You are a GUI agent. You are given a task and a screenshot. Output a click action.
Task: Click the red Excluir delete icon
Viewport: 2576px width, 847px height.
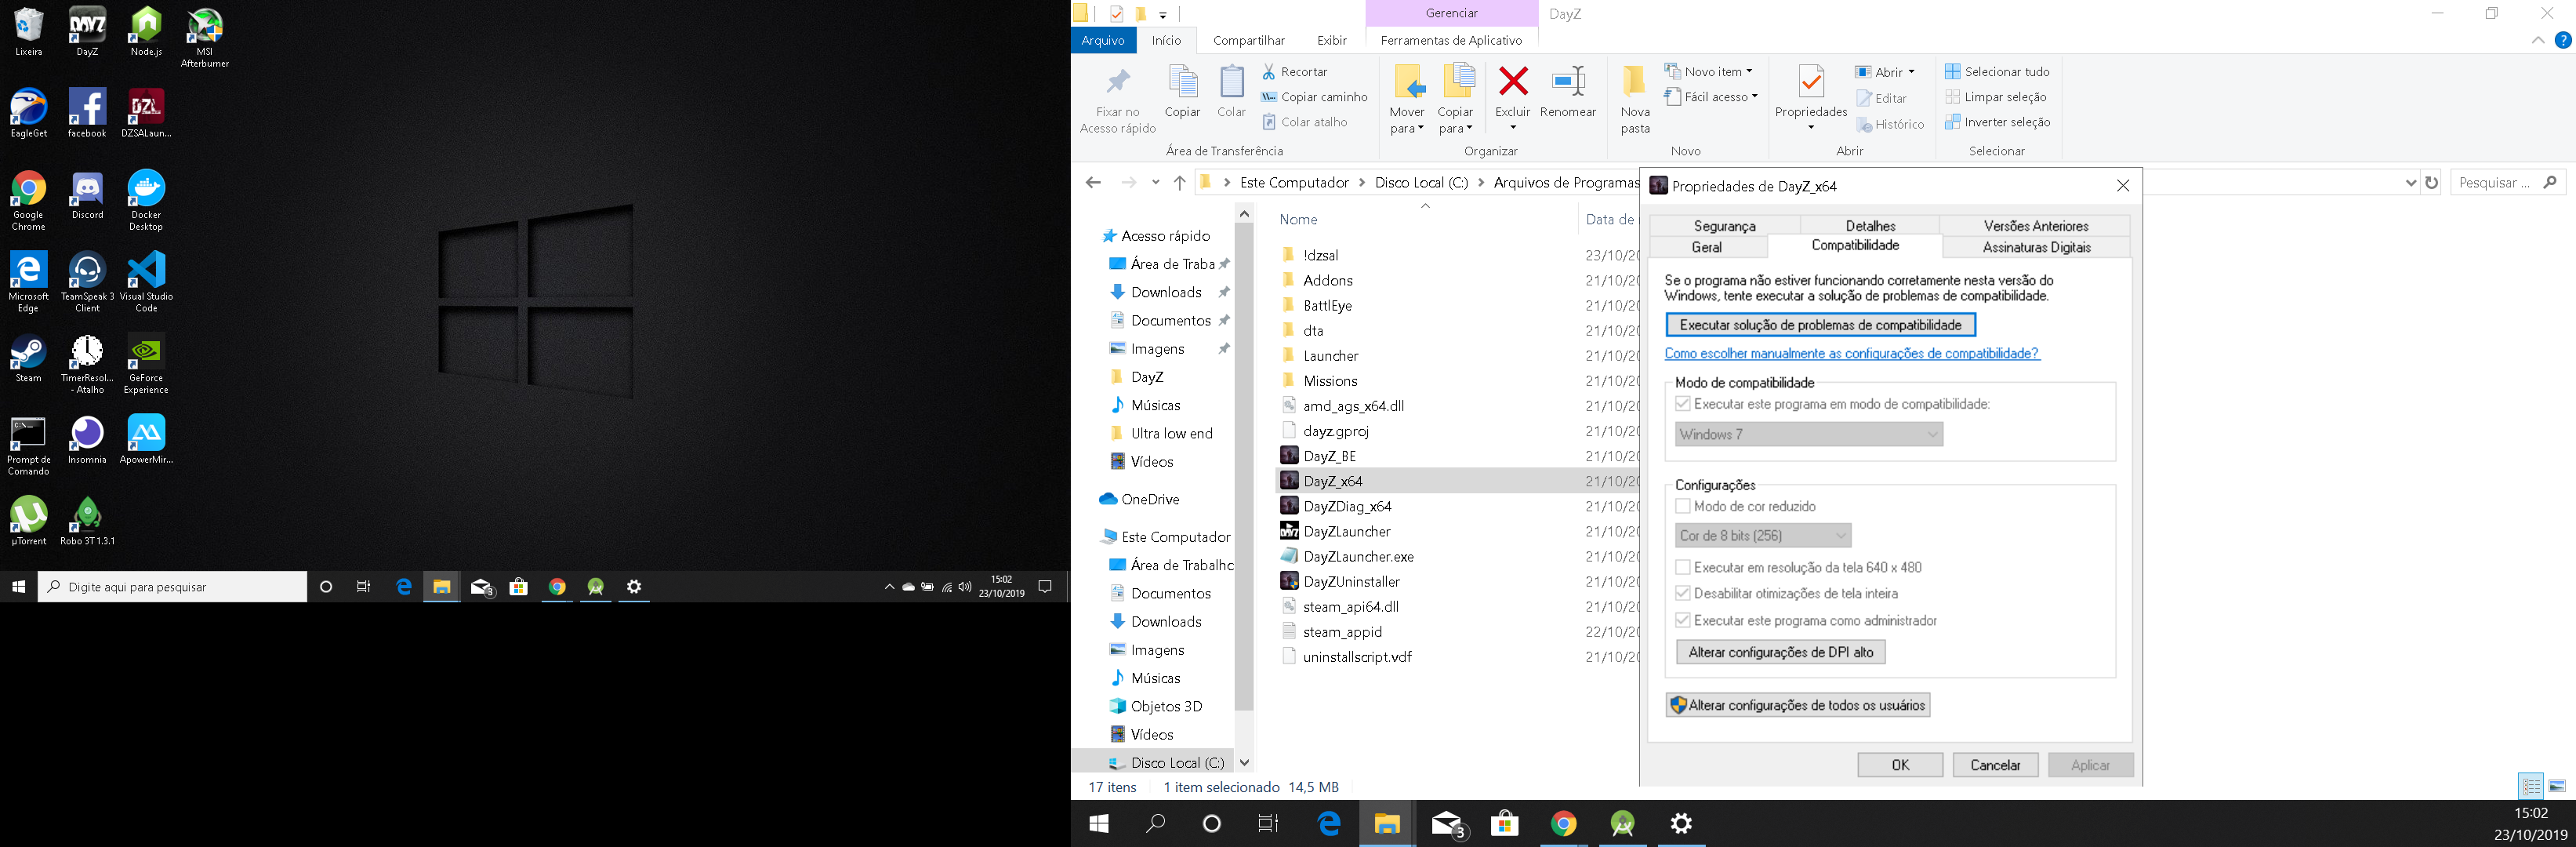tap(1513, 82)
